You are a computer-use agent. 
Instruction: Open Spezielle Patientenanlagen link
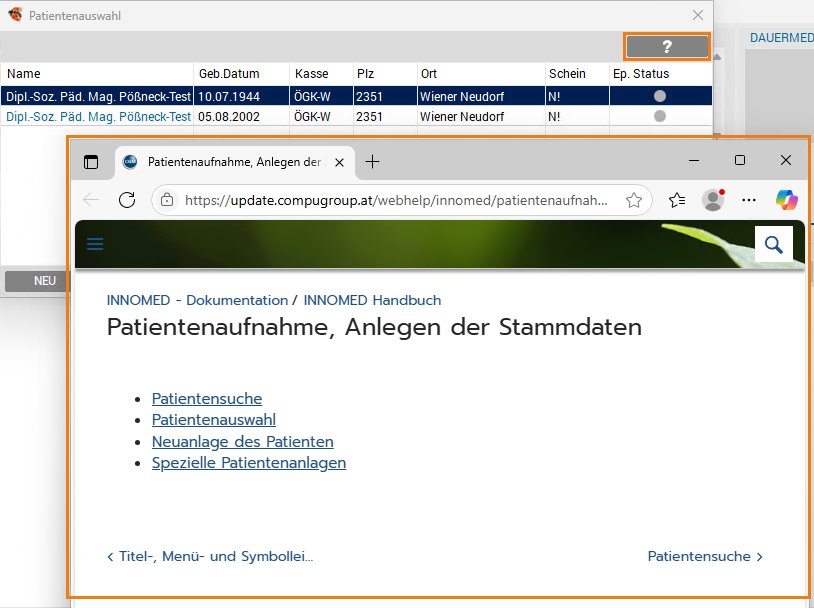pos(249,463)
